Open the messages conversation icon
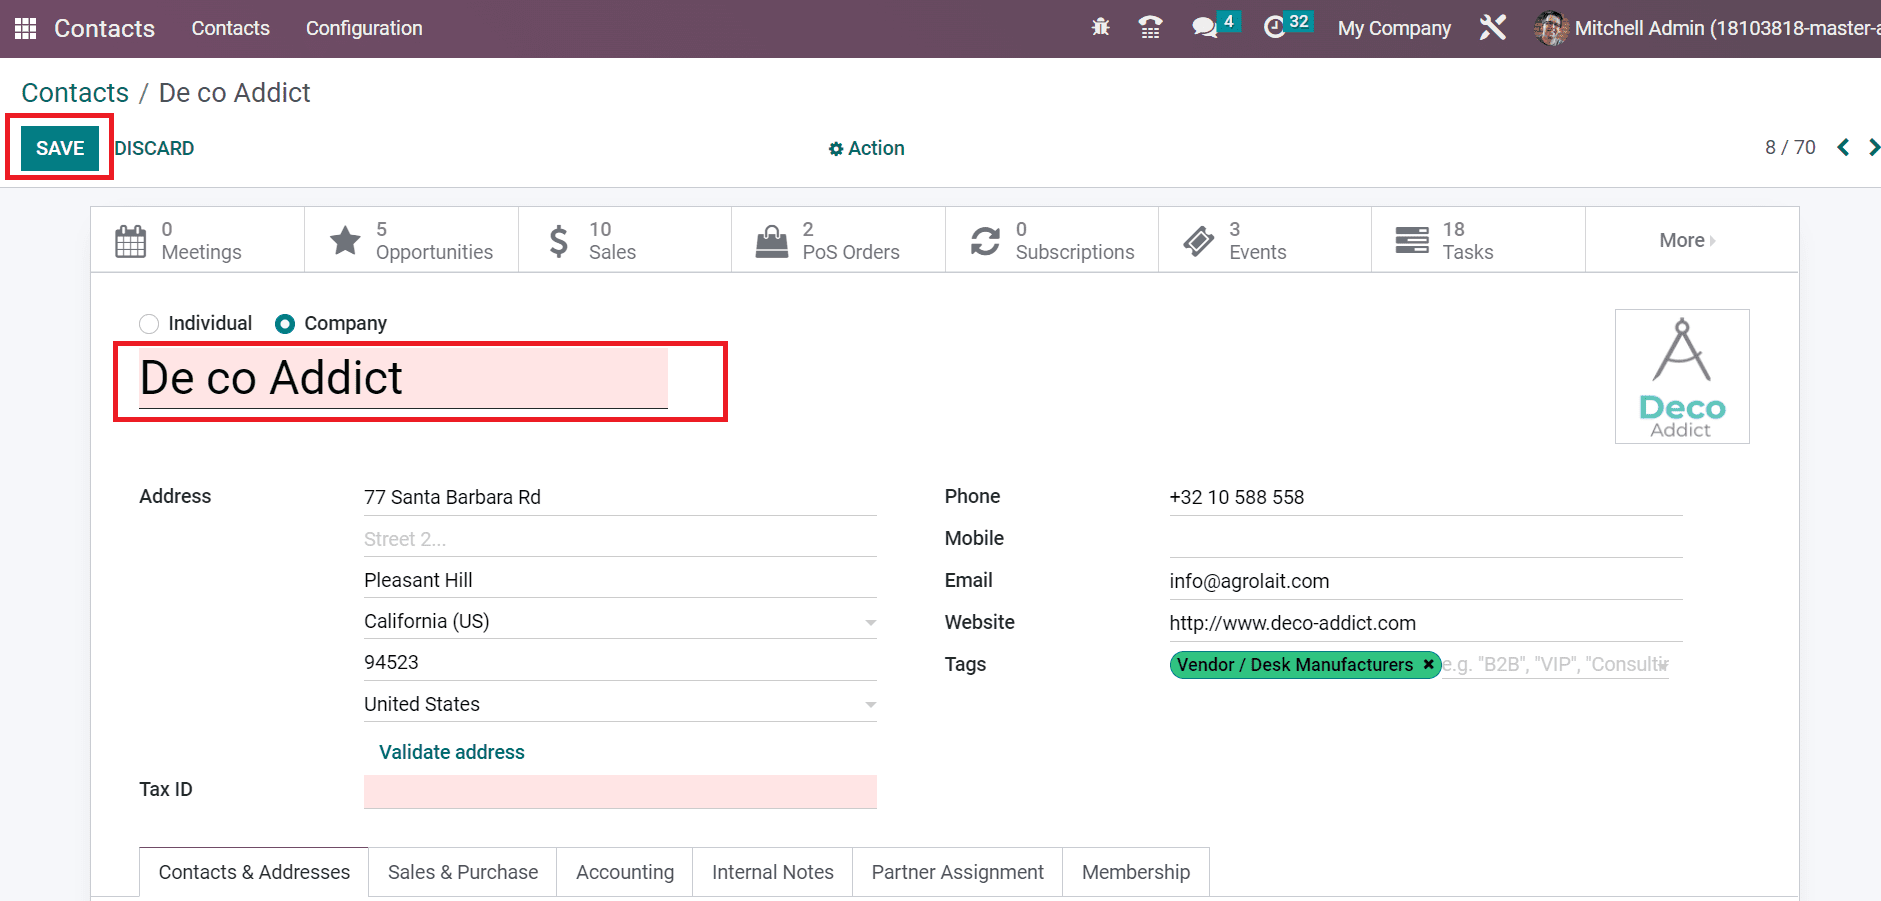 (x=1205, y=28)
